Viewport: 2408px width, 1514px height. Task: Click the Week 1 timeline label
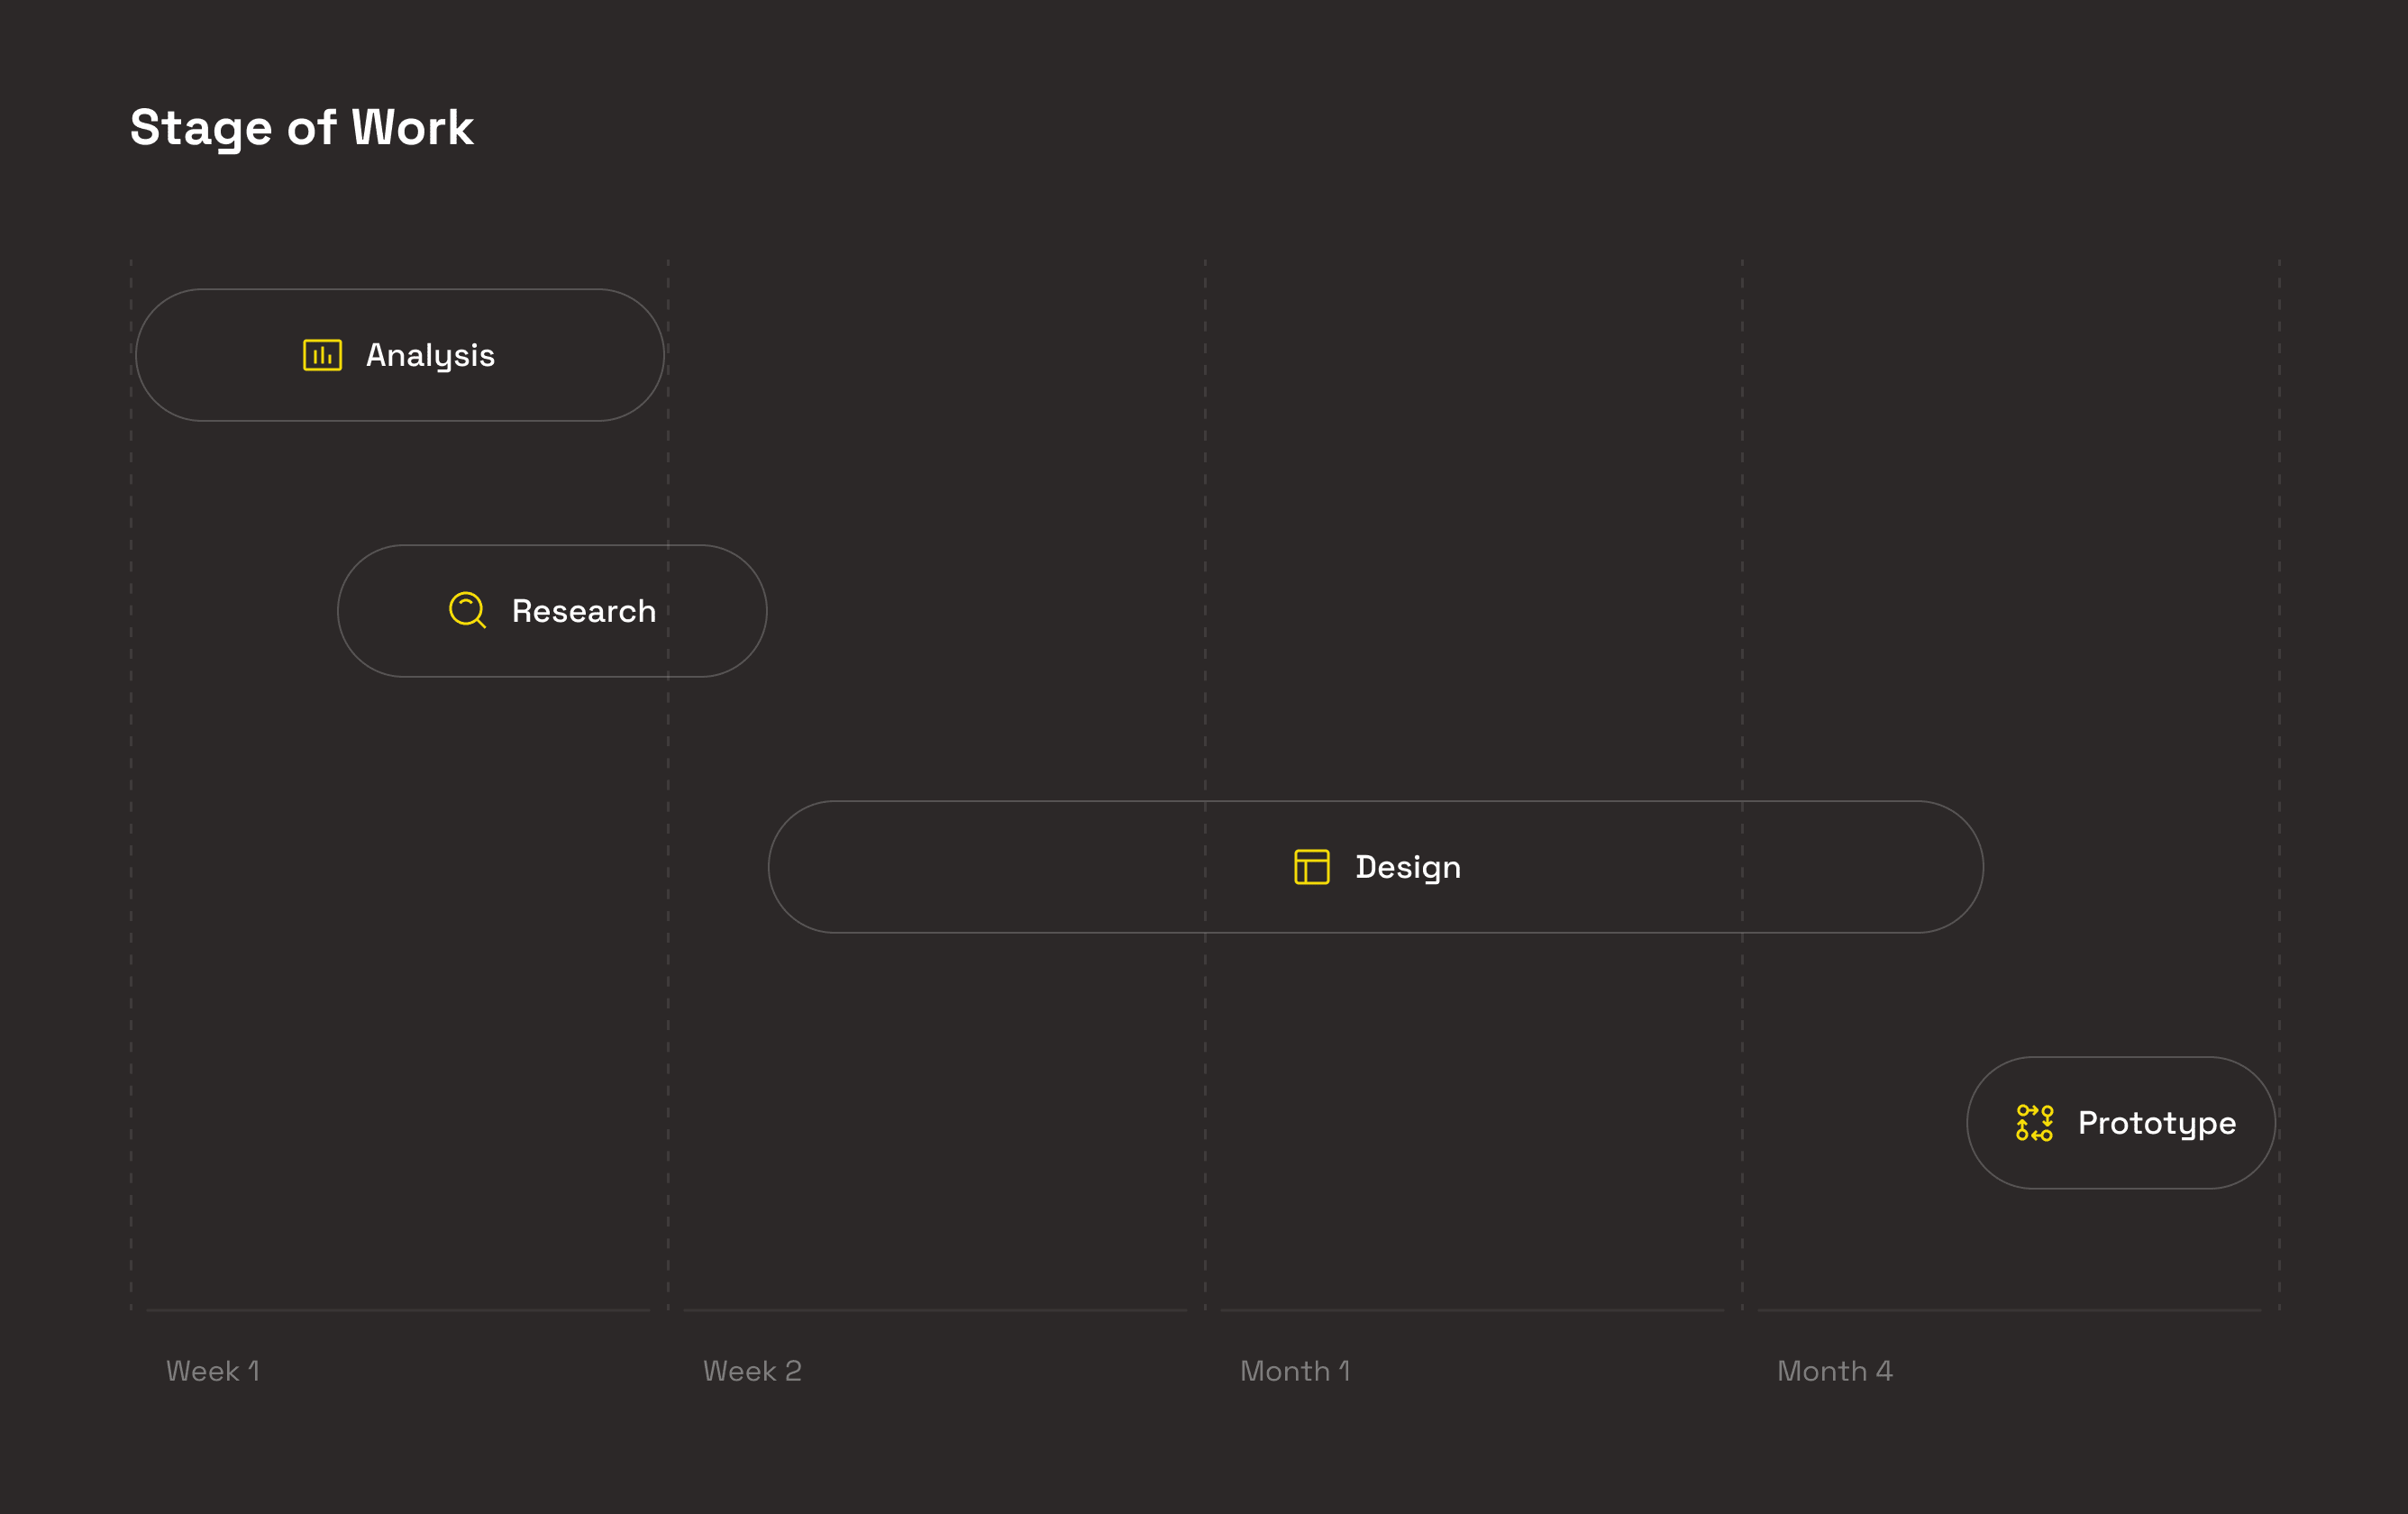click(x=213, y=1371)
